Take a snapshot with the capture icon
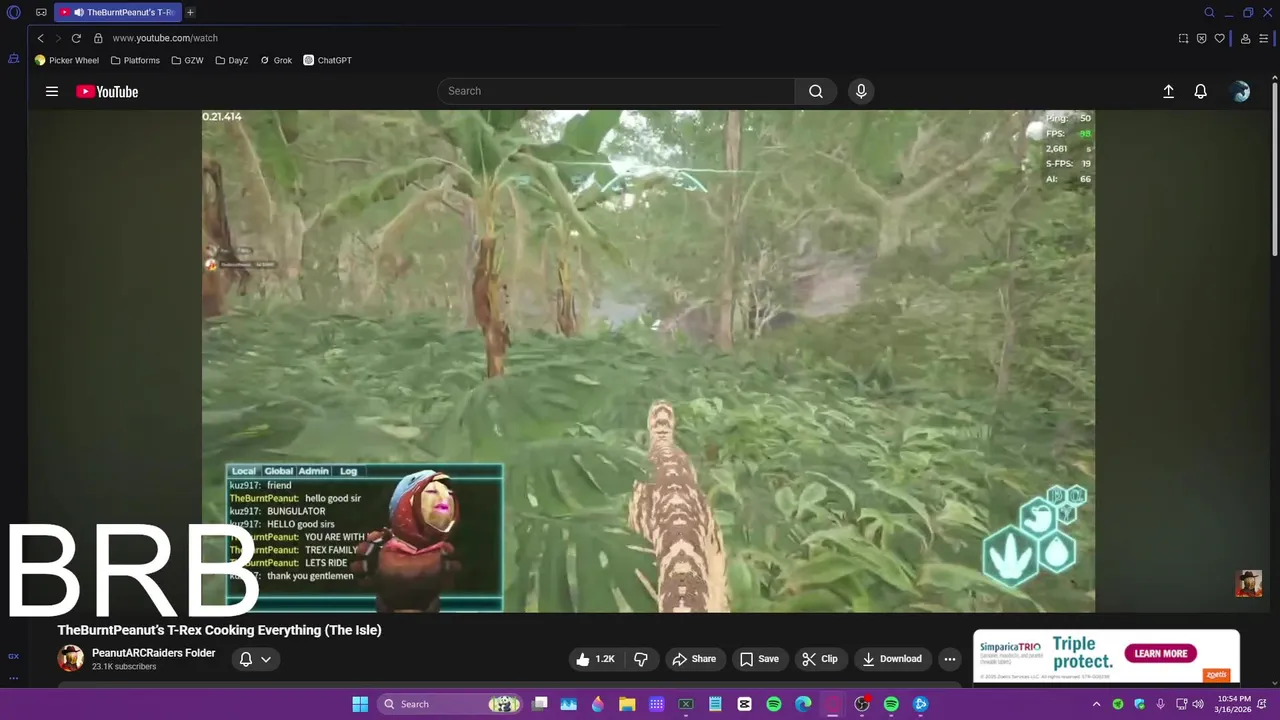The width and height of the screenshot is (1280, 720). point(1183,38)
